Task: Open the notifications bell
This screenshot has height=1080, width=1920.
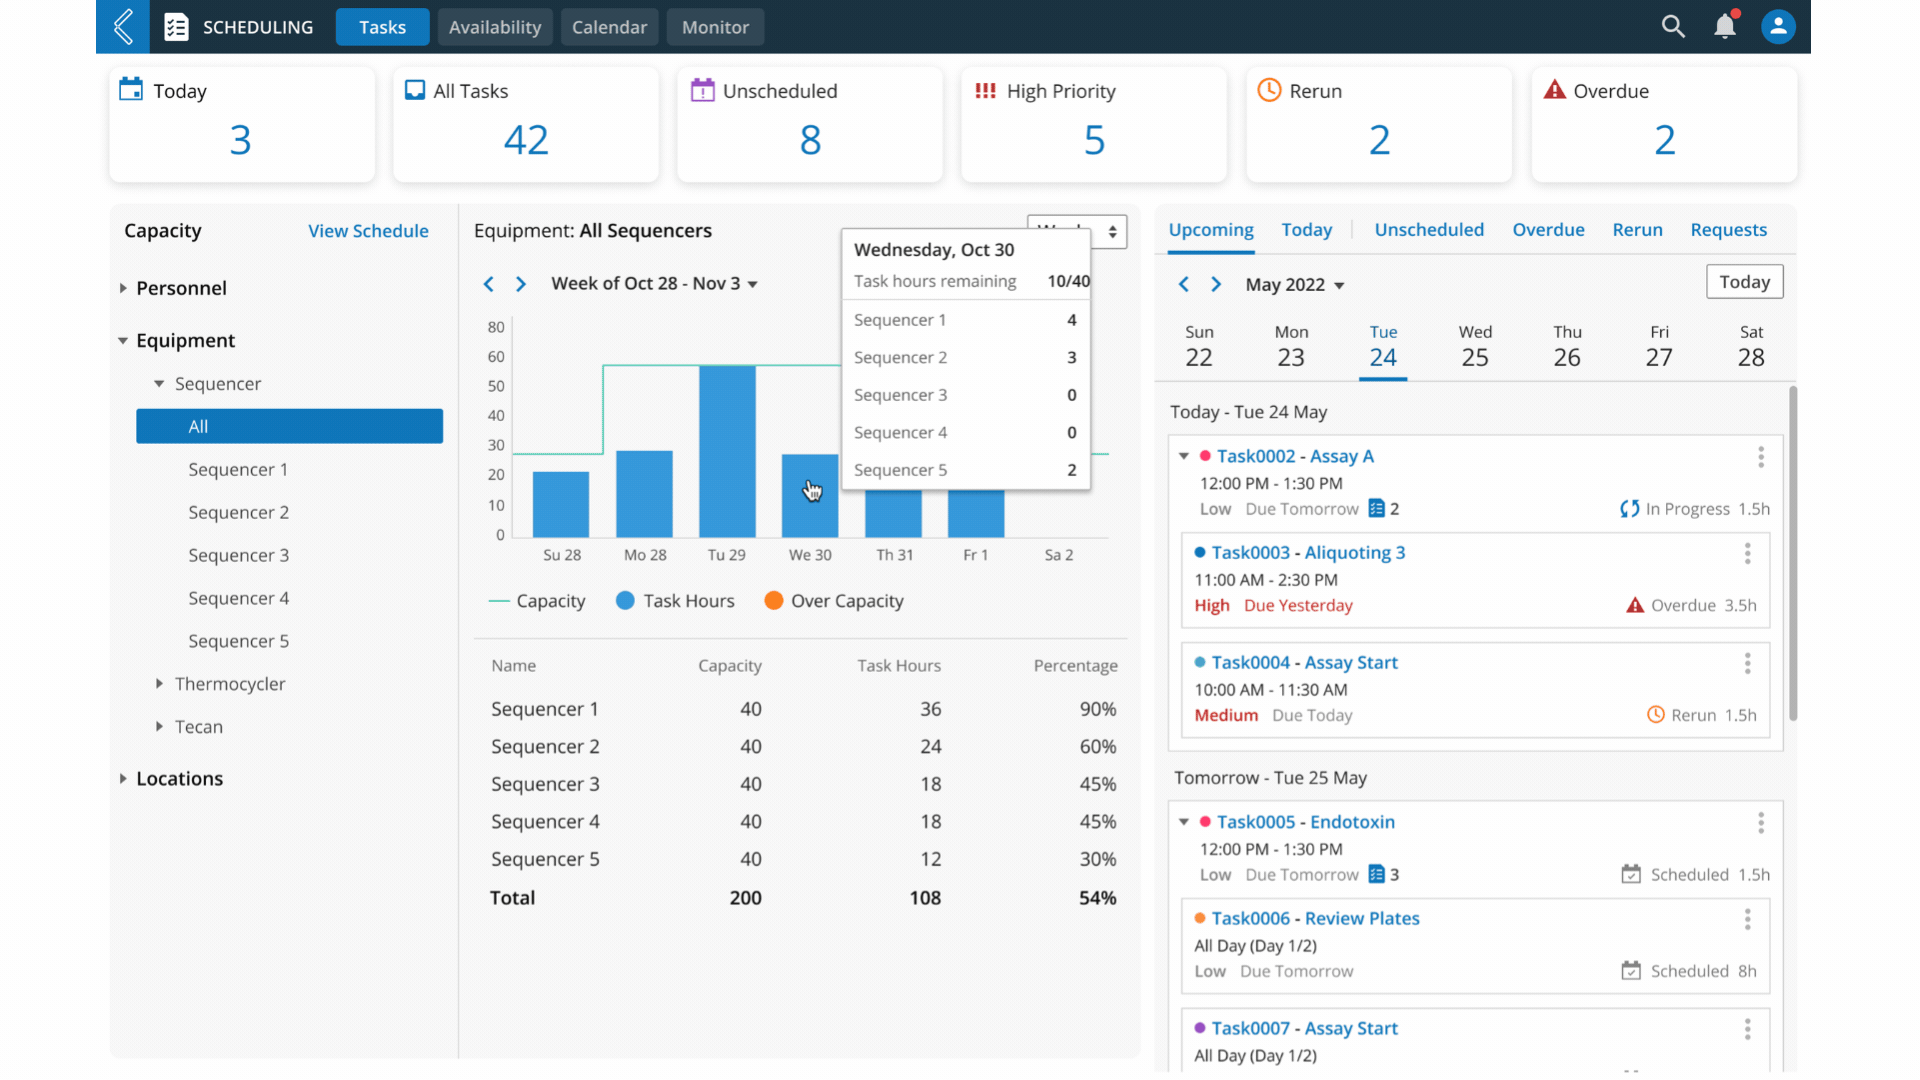Action: [x=1725, y=26]
